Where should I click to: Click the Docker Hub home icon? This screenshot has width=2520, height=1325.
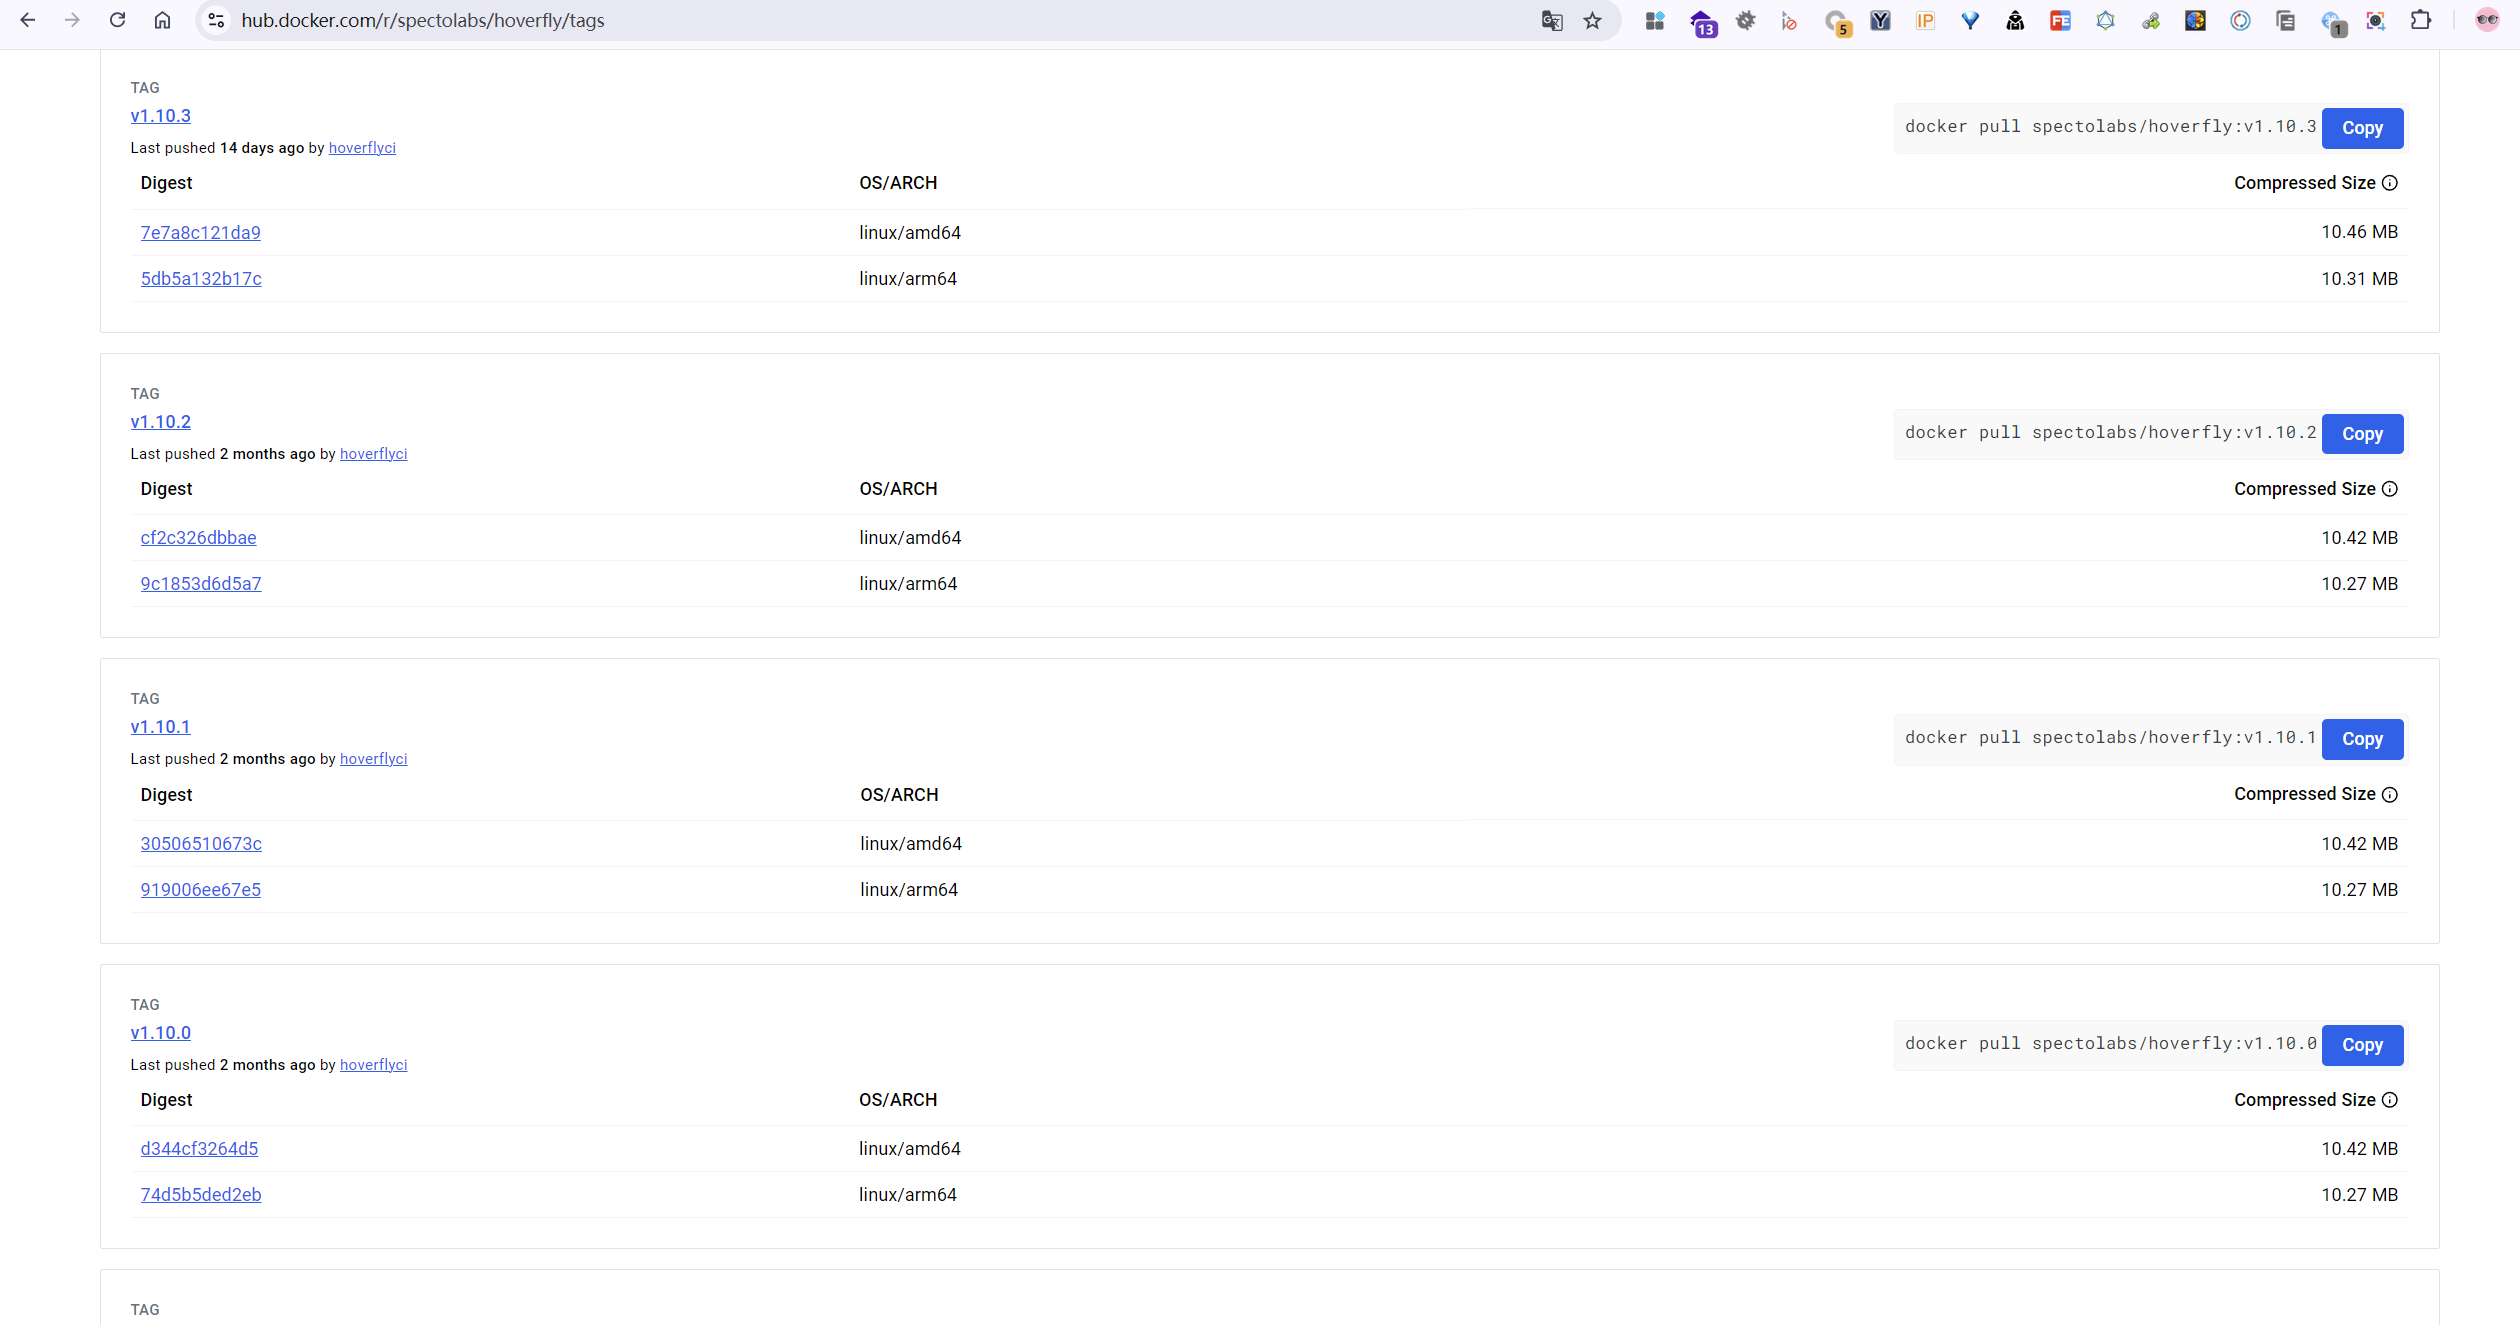(x=162, y=20)
